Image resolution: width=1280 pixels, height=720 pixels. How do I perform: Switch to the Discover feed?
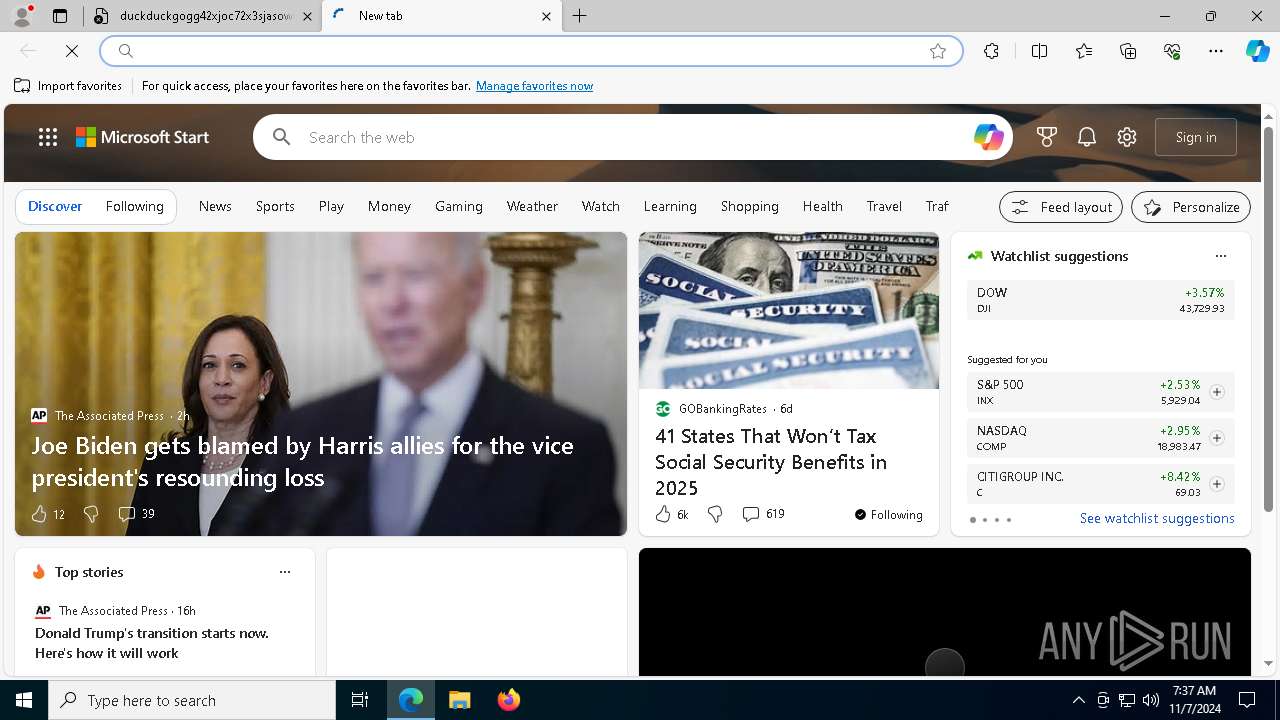click(55, 206)
